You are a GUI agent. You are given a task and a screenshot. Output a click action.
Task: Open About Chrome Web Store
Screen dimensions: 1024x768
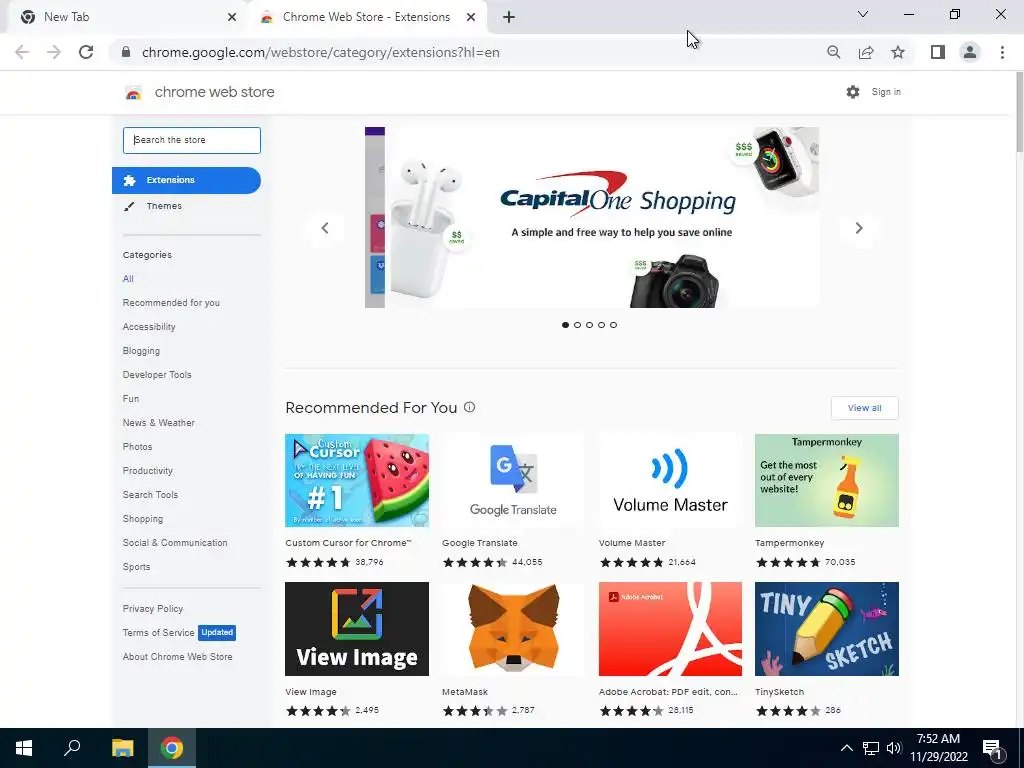[178, 657]
